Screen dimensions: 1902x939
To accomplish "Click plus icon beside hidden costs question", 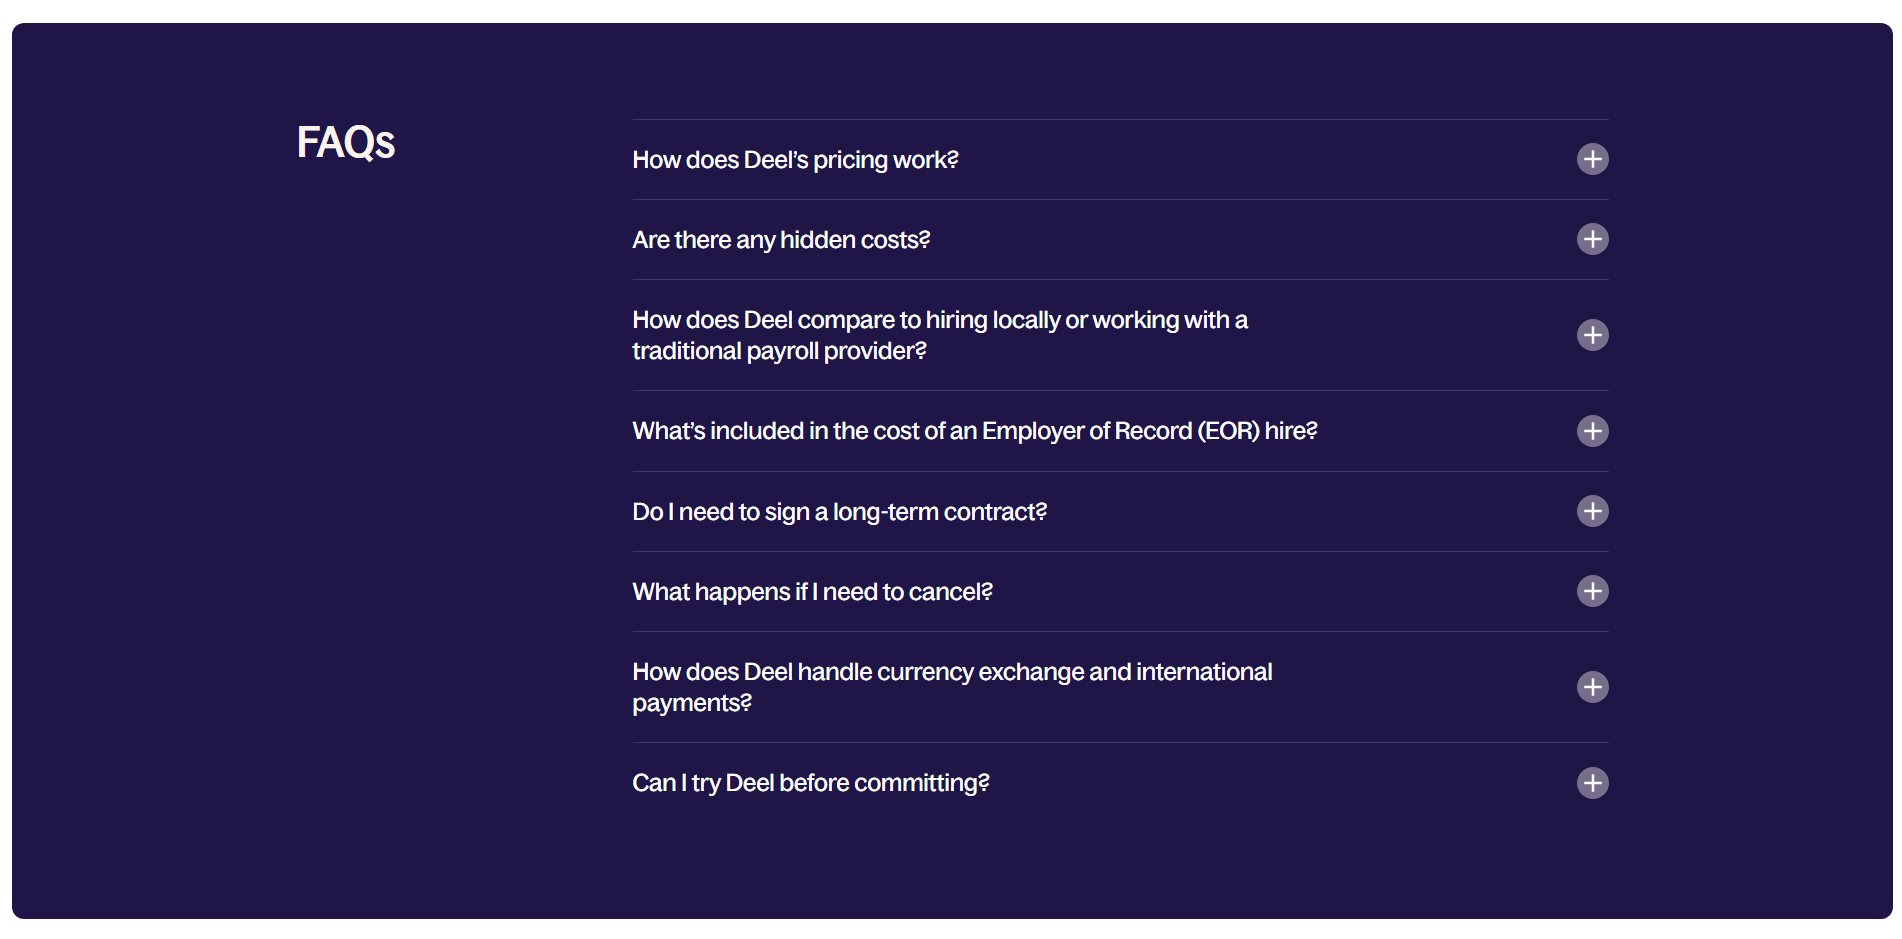I will click(x=1592, y=239).
